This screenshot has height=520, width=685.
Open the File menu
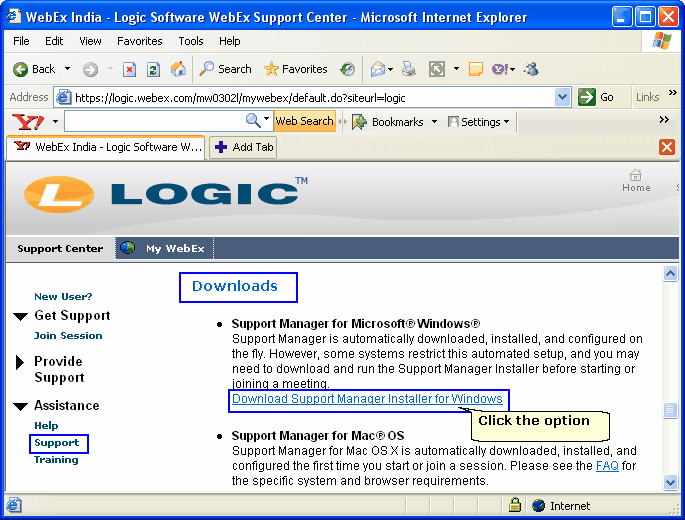tap(21, 41)
